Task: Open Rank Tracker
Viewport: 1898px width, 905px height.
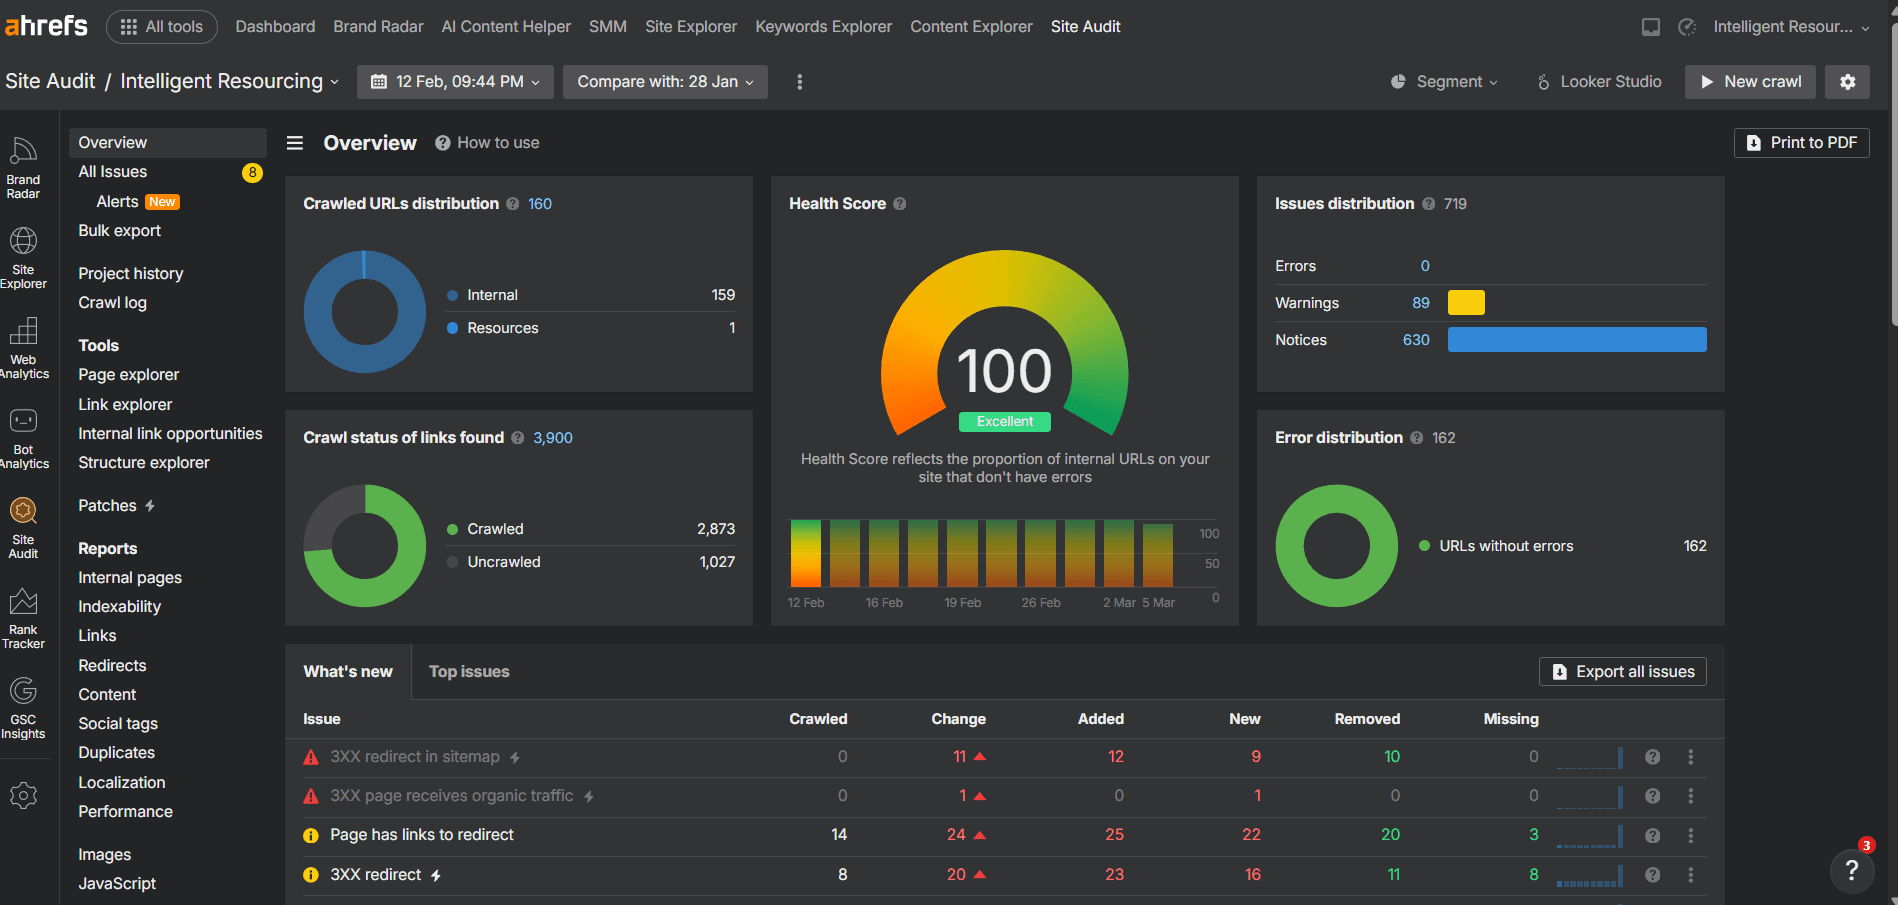Action: click(22, 613)
